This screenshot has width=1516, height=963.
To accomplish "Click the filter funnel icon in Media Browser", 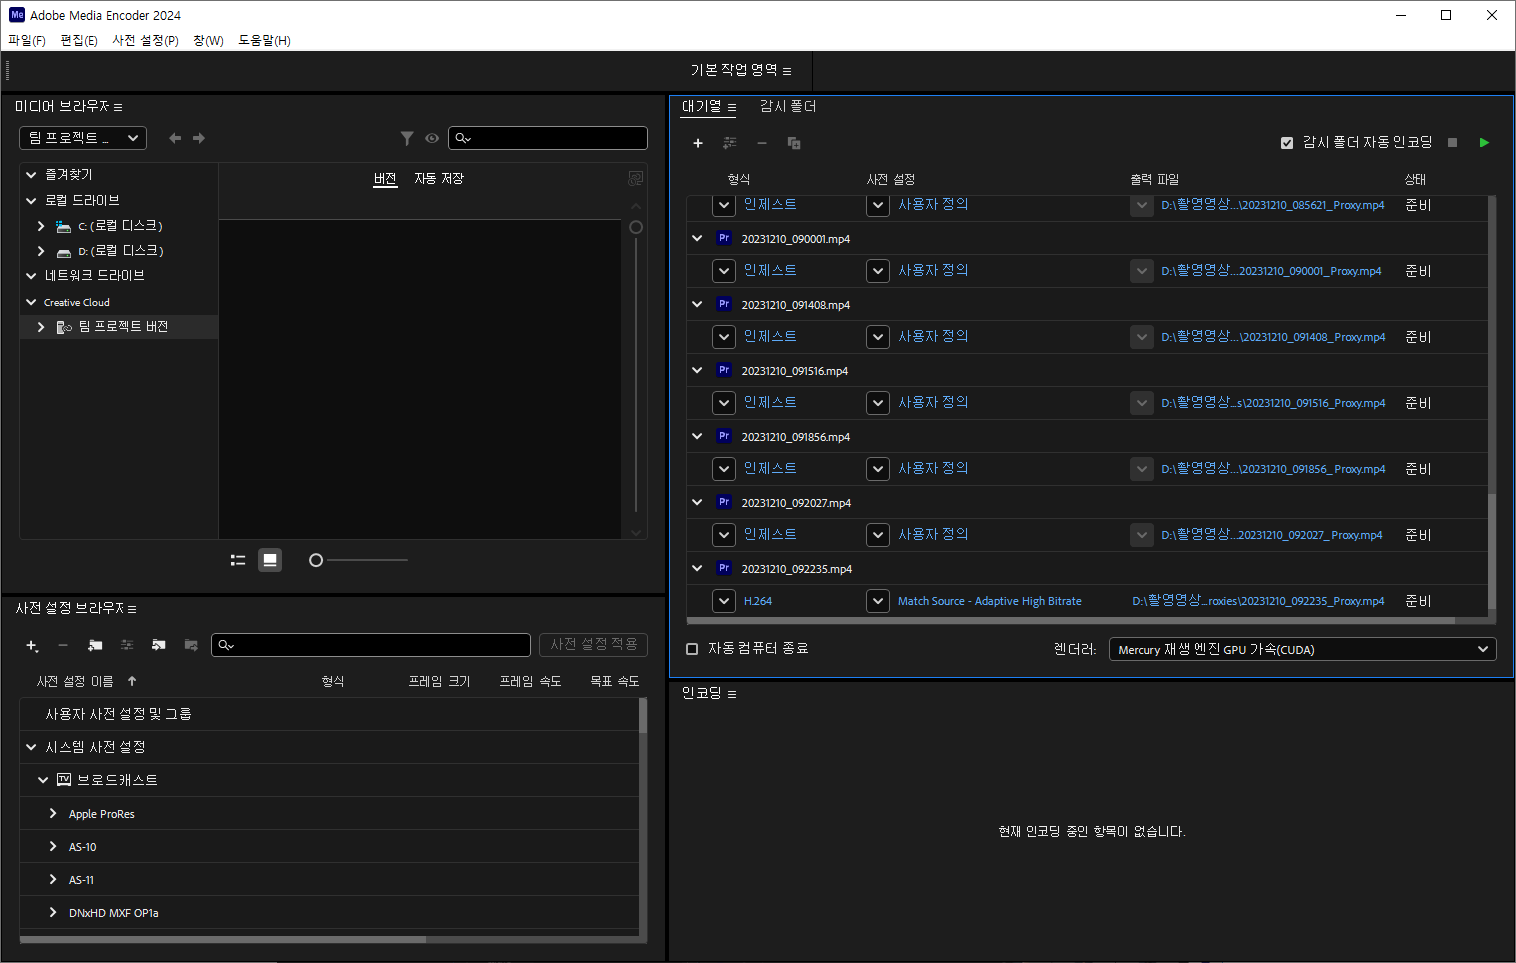I will [x=407, y=138].
